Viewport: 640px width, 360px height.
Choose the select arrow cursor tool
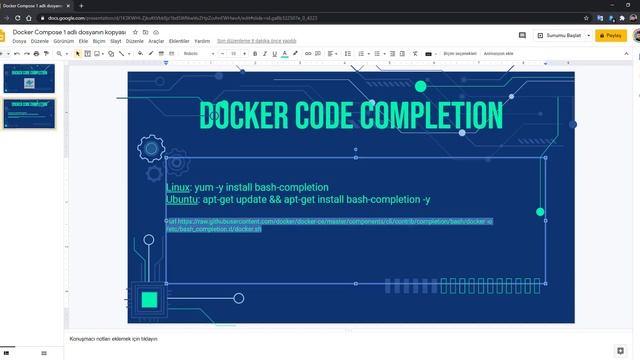pyautogui.click(x=78, y=53)
